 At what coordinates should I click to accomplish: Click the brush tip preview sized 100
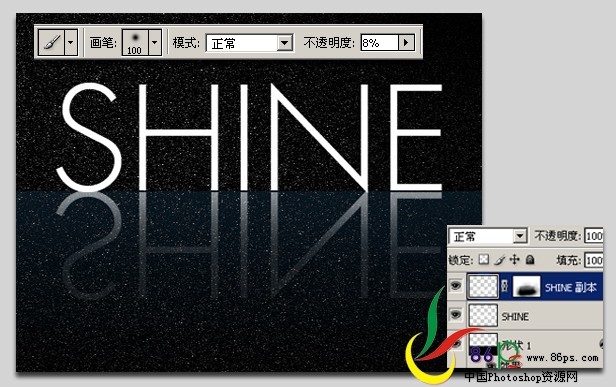coord(135,42)
